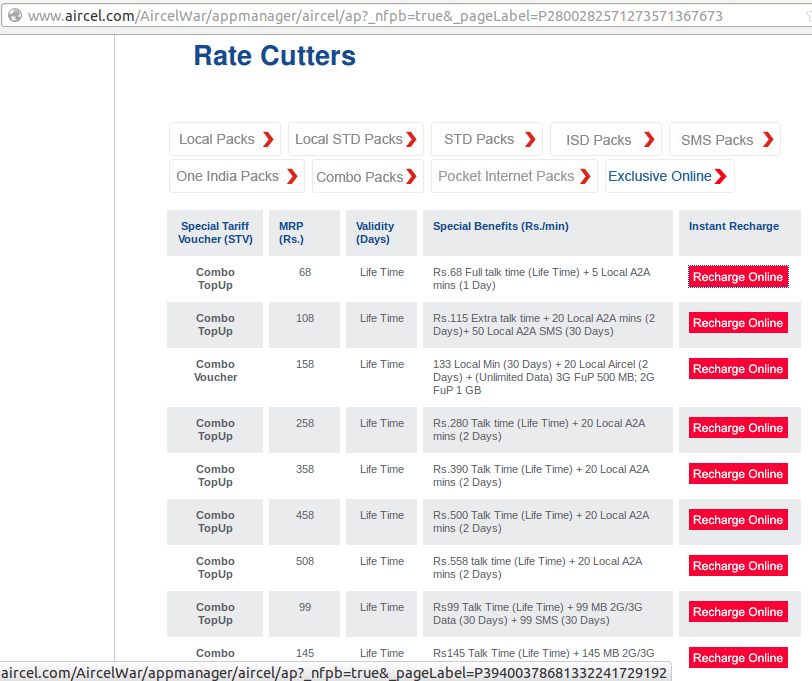
Task: Click red chevron beside Pocket Internet Packs
Action: tap(585, 177)
